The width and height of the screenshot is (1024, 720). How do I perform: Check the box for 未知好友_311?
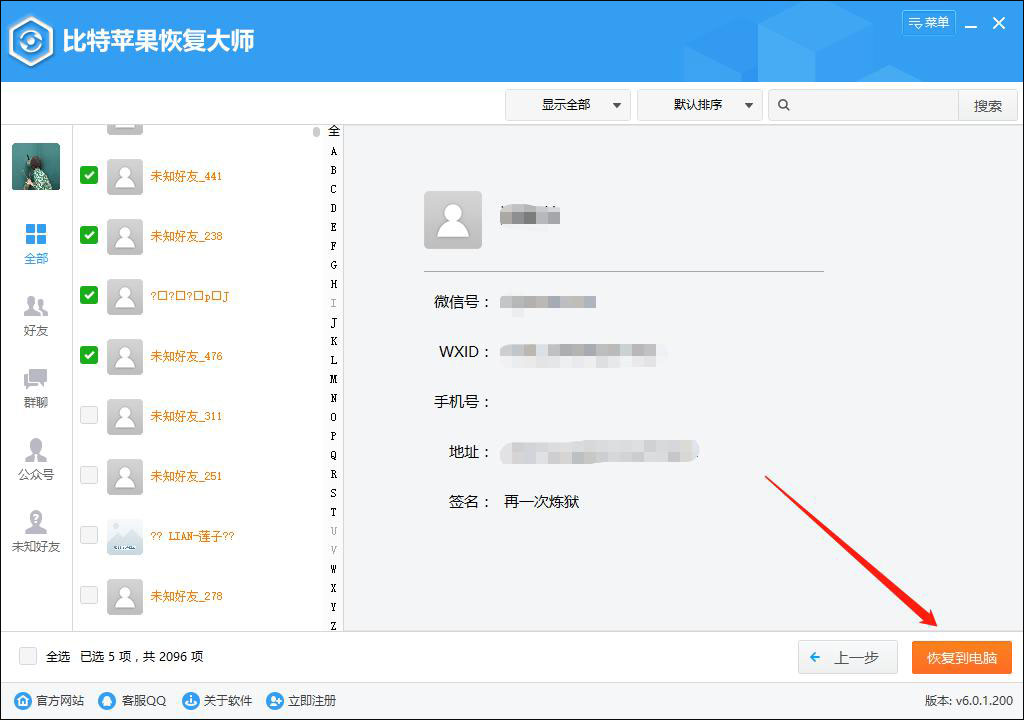click(x=88, y=416)
